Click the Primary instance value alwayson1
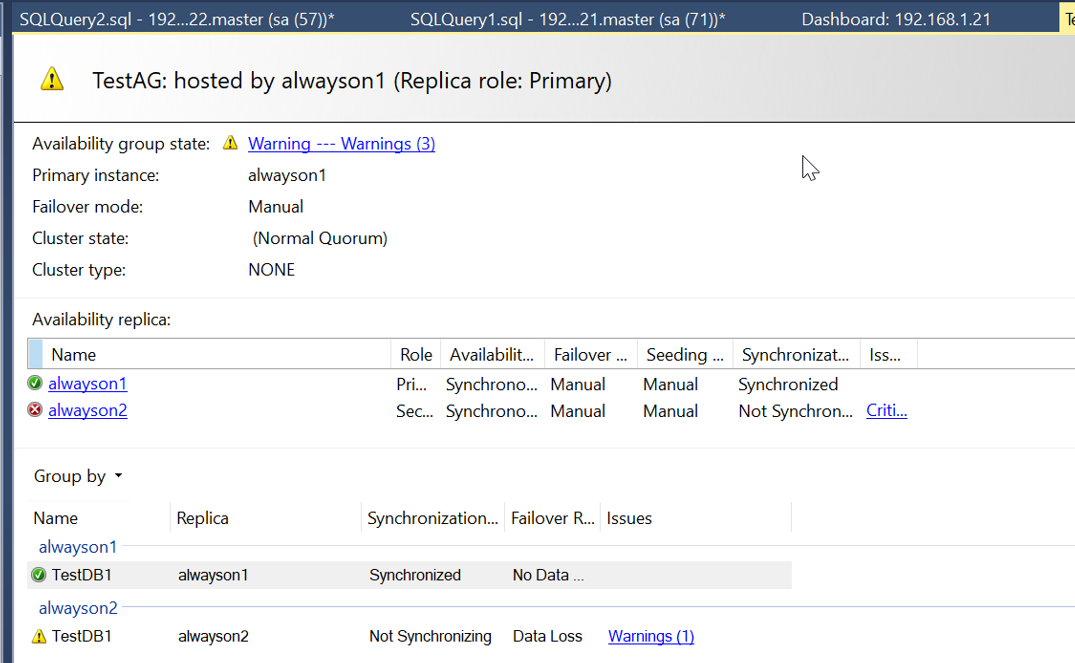 pos(287,176)
